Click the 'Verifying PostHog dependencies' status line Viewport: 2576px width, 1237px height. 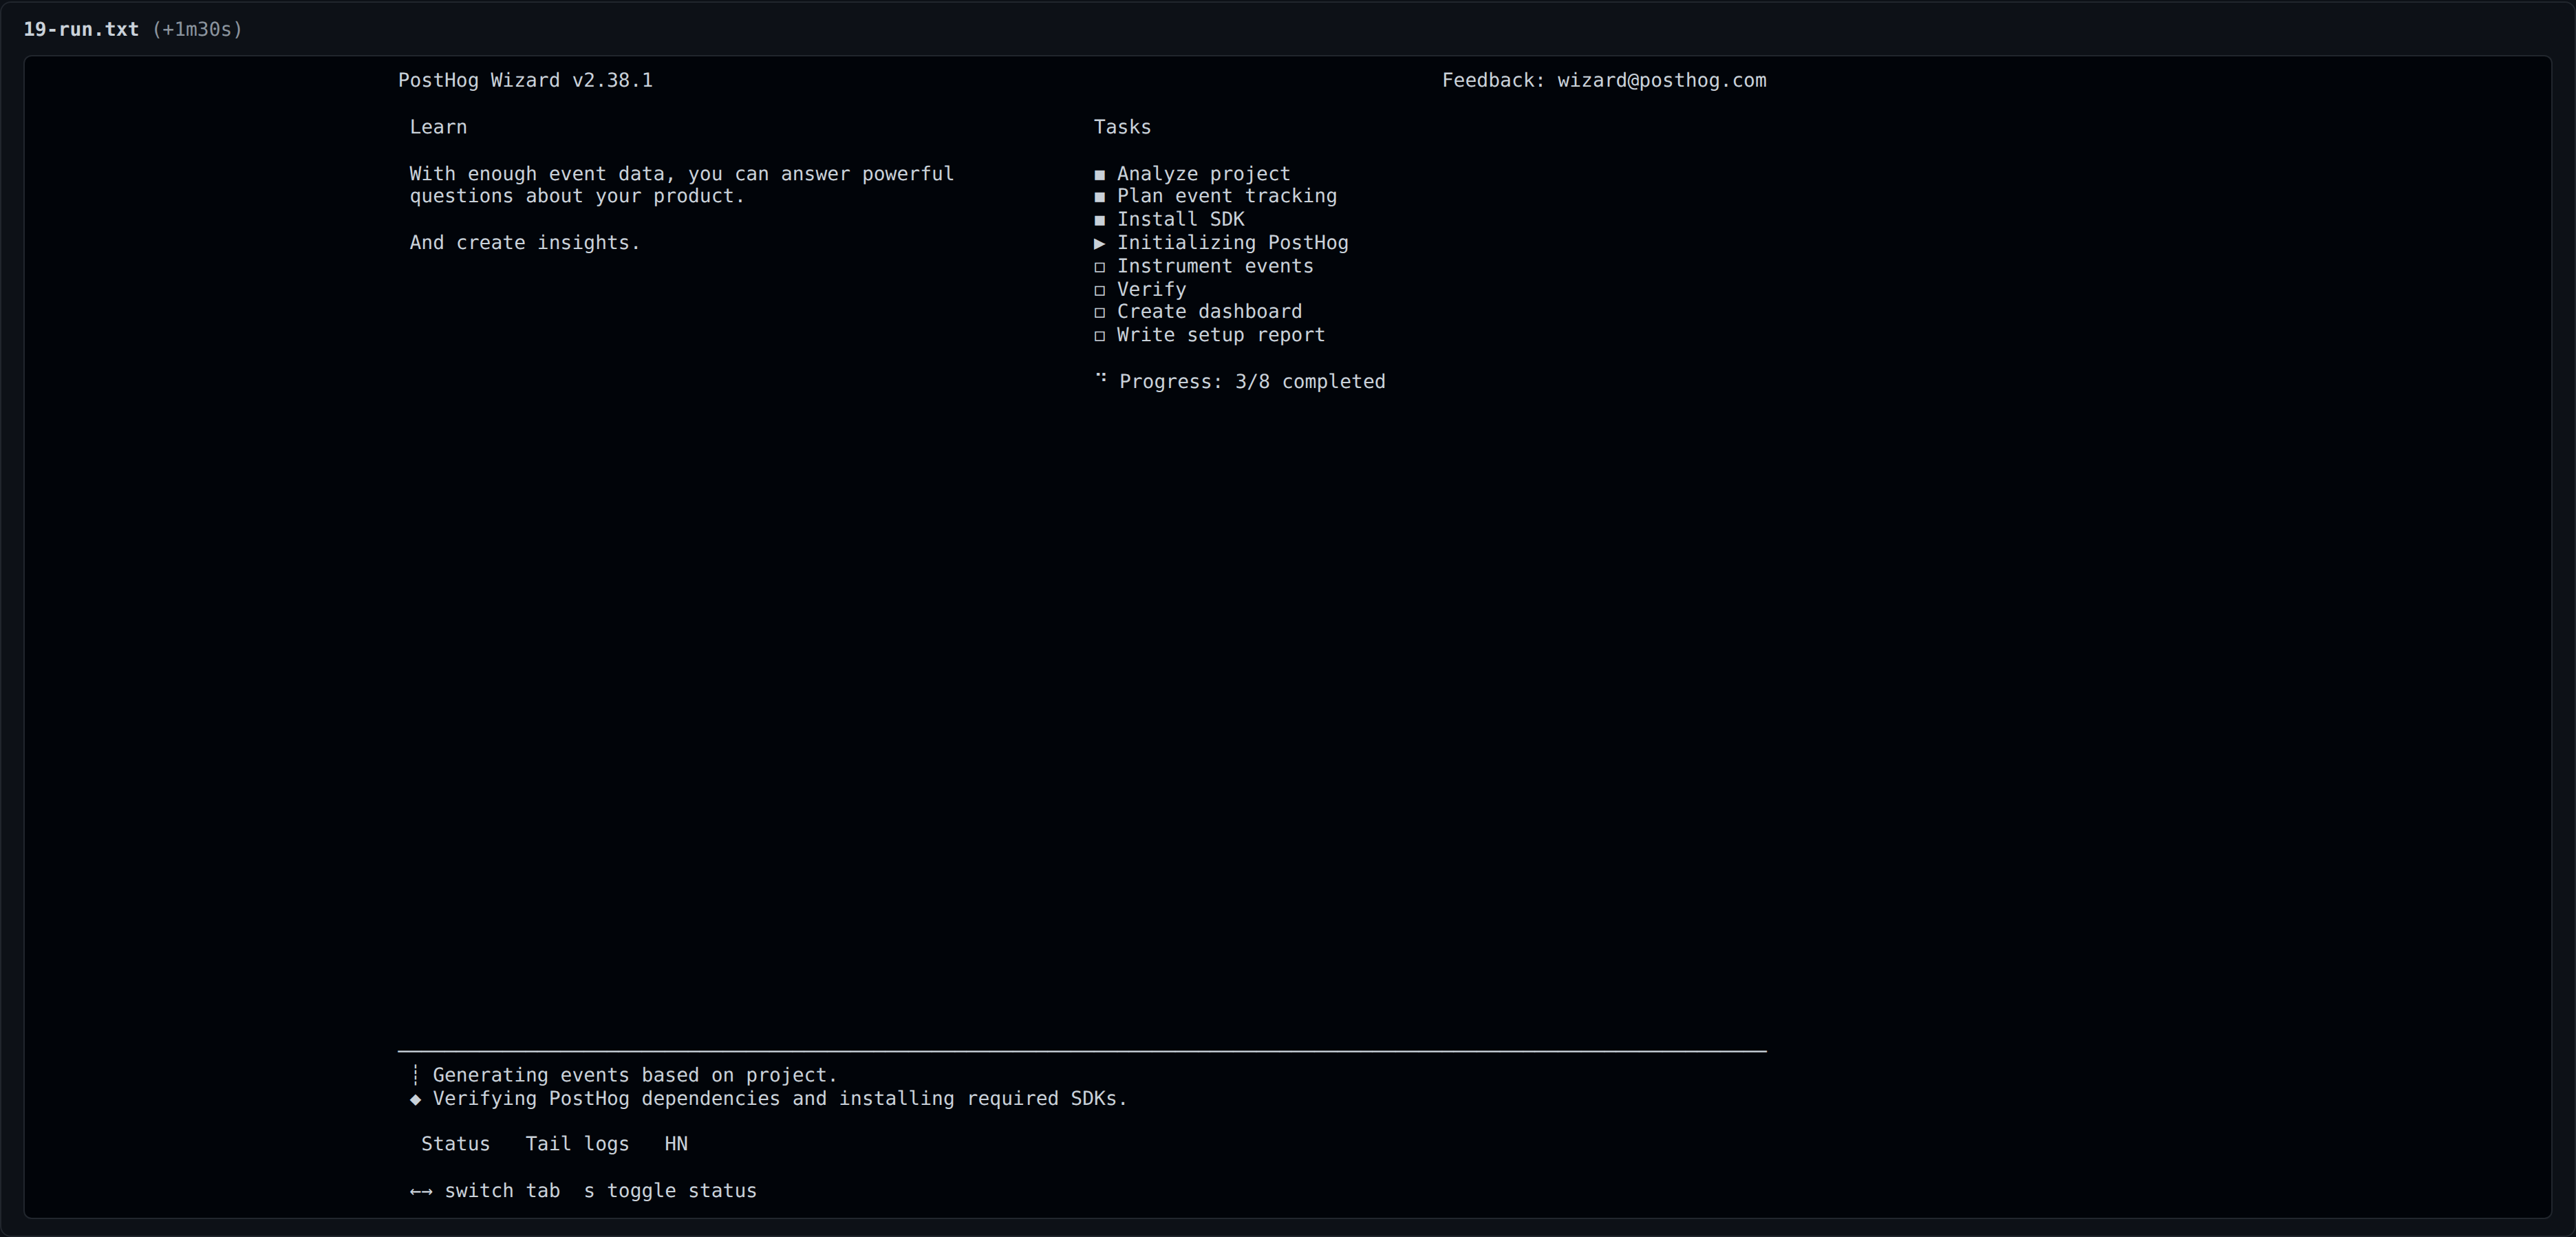(780, 1099)
